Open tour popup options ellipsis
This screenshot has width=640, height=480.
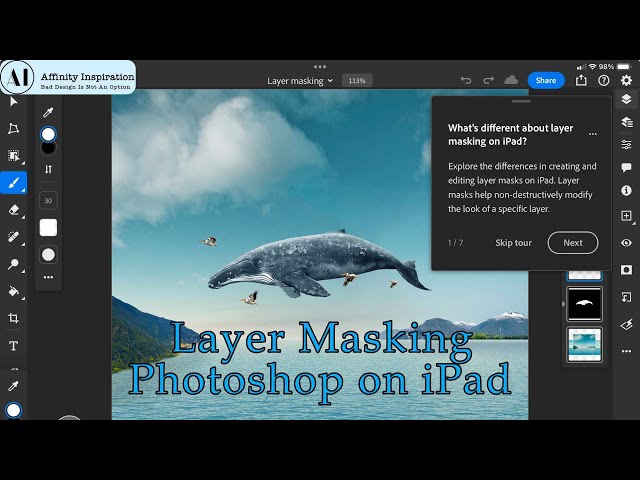(x=593, y=134)
